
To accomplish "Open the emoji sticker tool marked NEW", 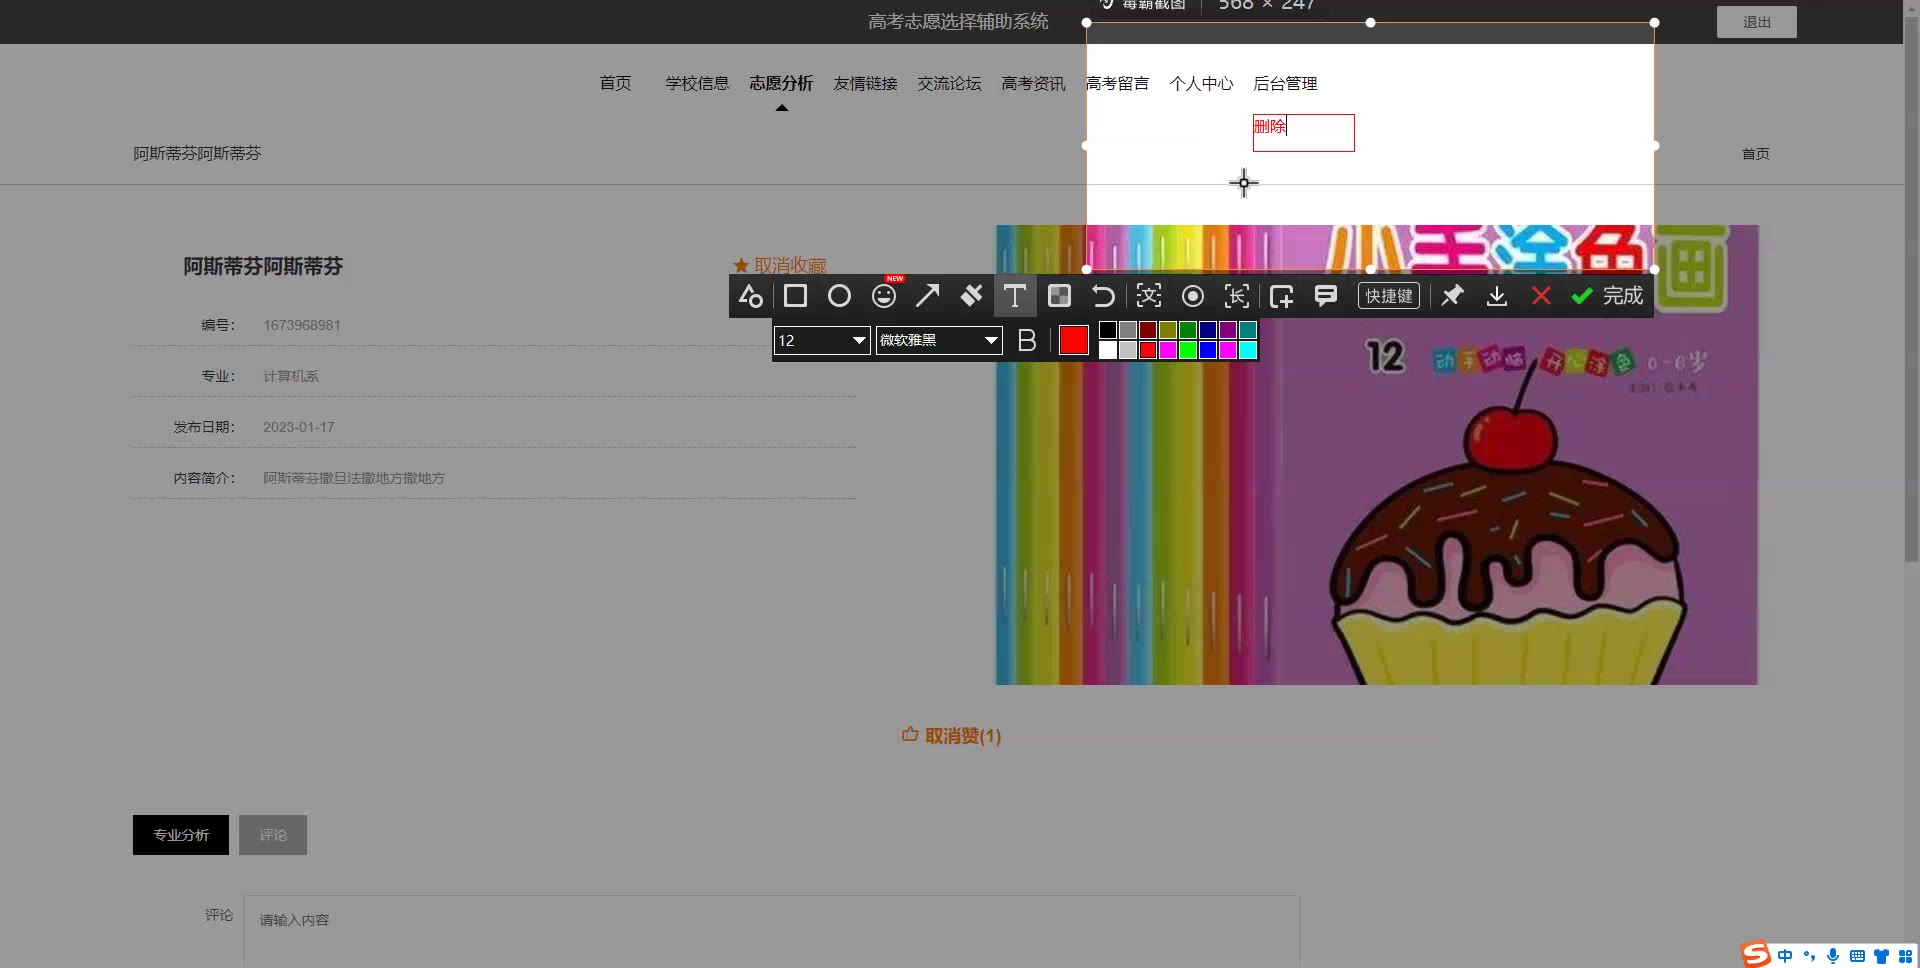I will tap(884, 296).
